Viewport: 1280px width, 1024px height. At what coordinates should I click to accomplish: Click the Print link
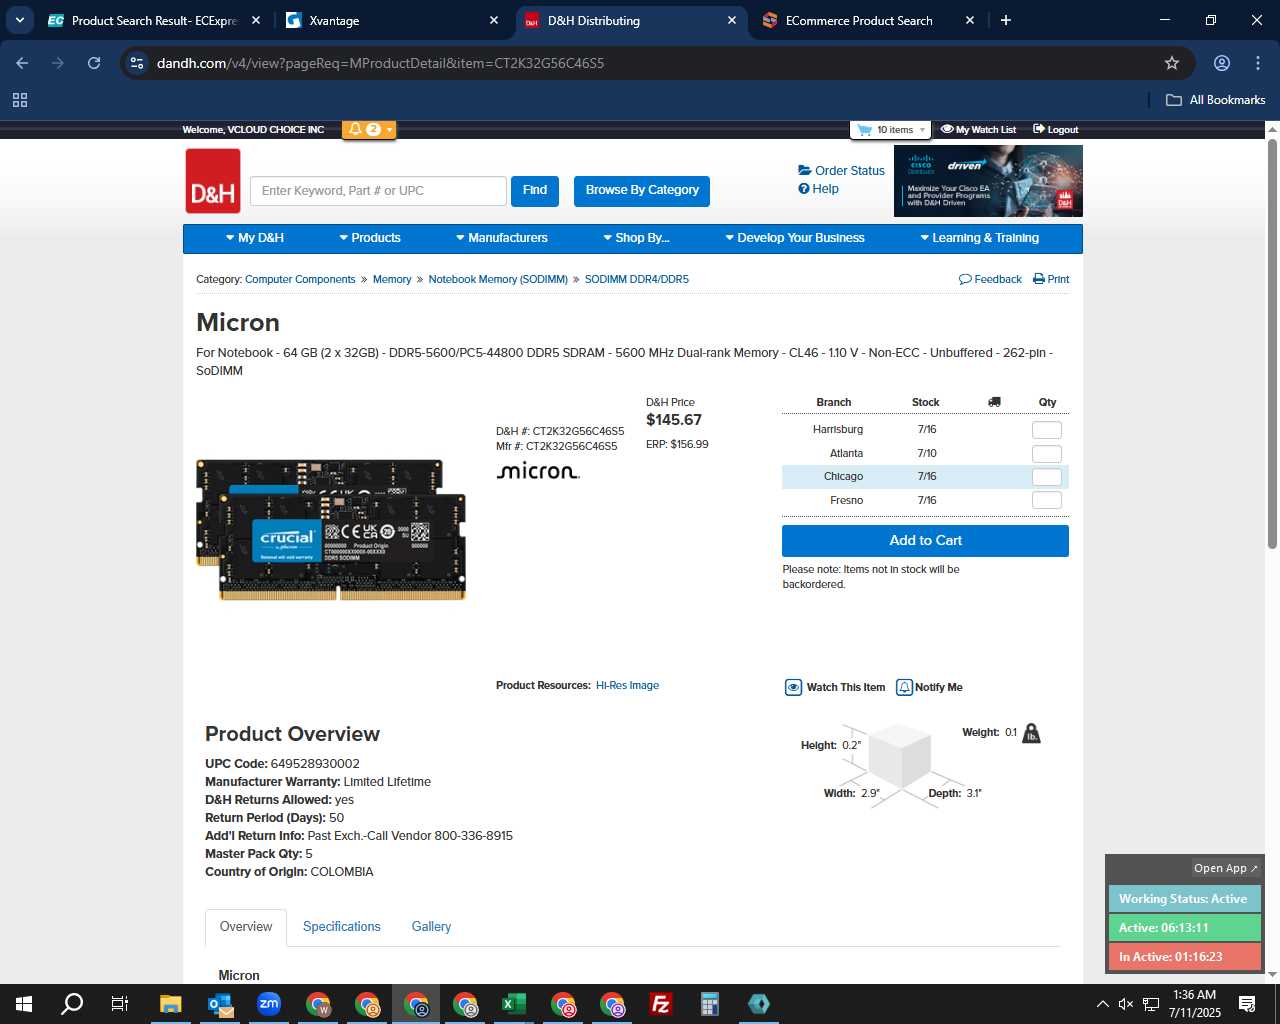[1051, 280]
